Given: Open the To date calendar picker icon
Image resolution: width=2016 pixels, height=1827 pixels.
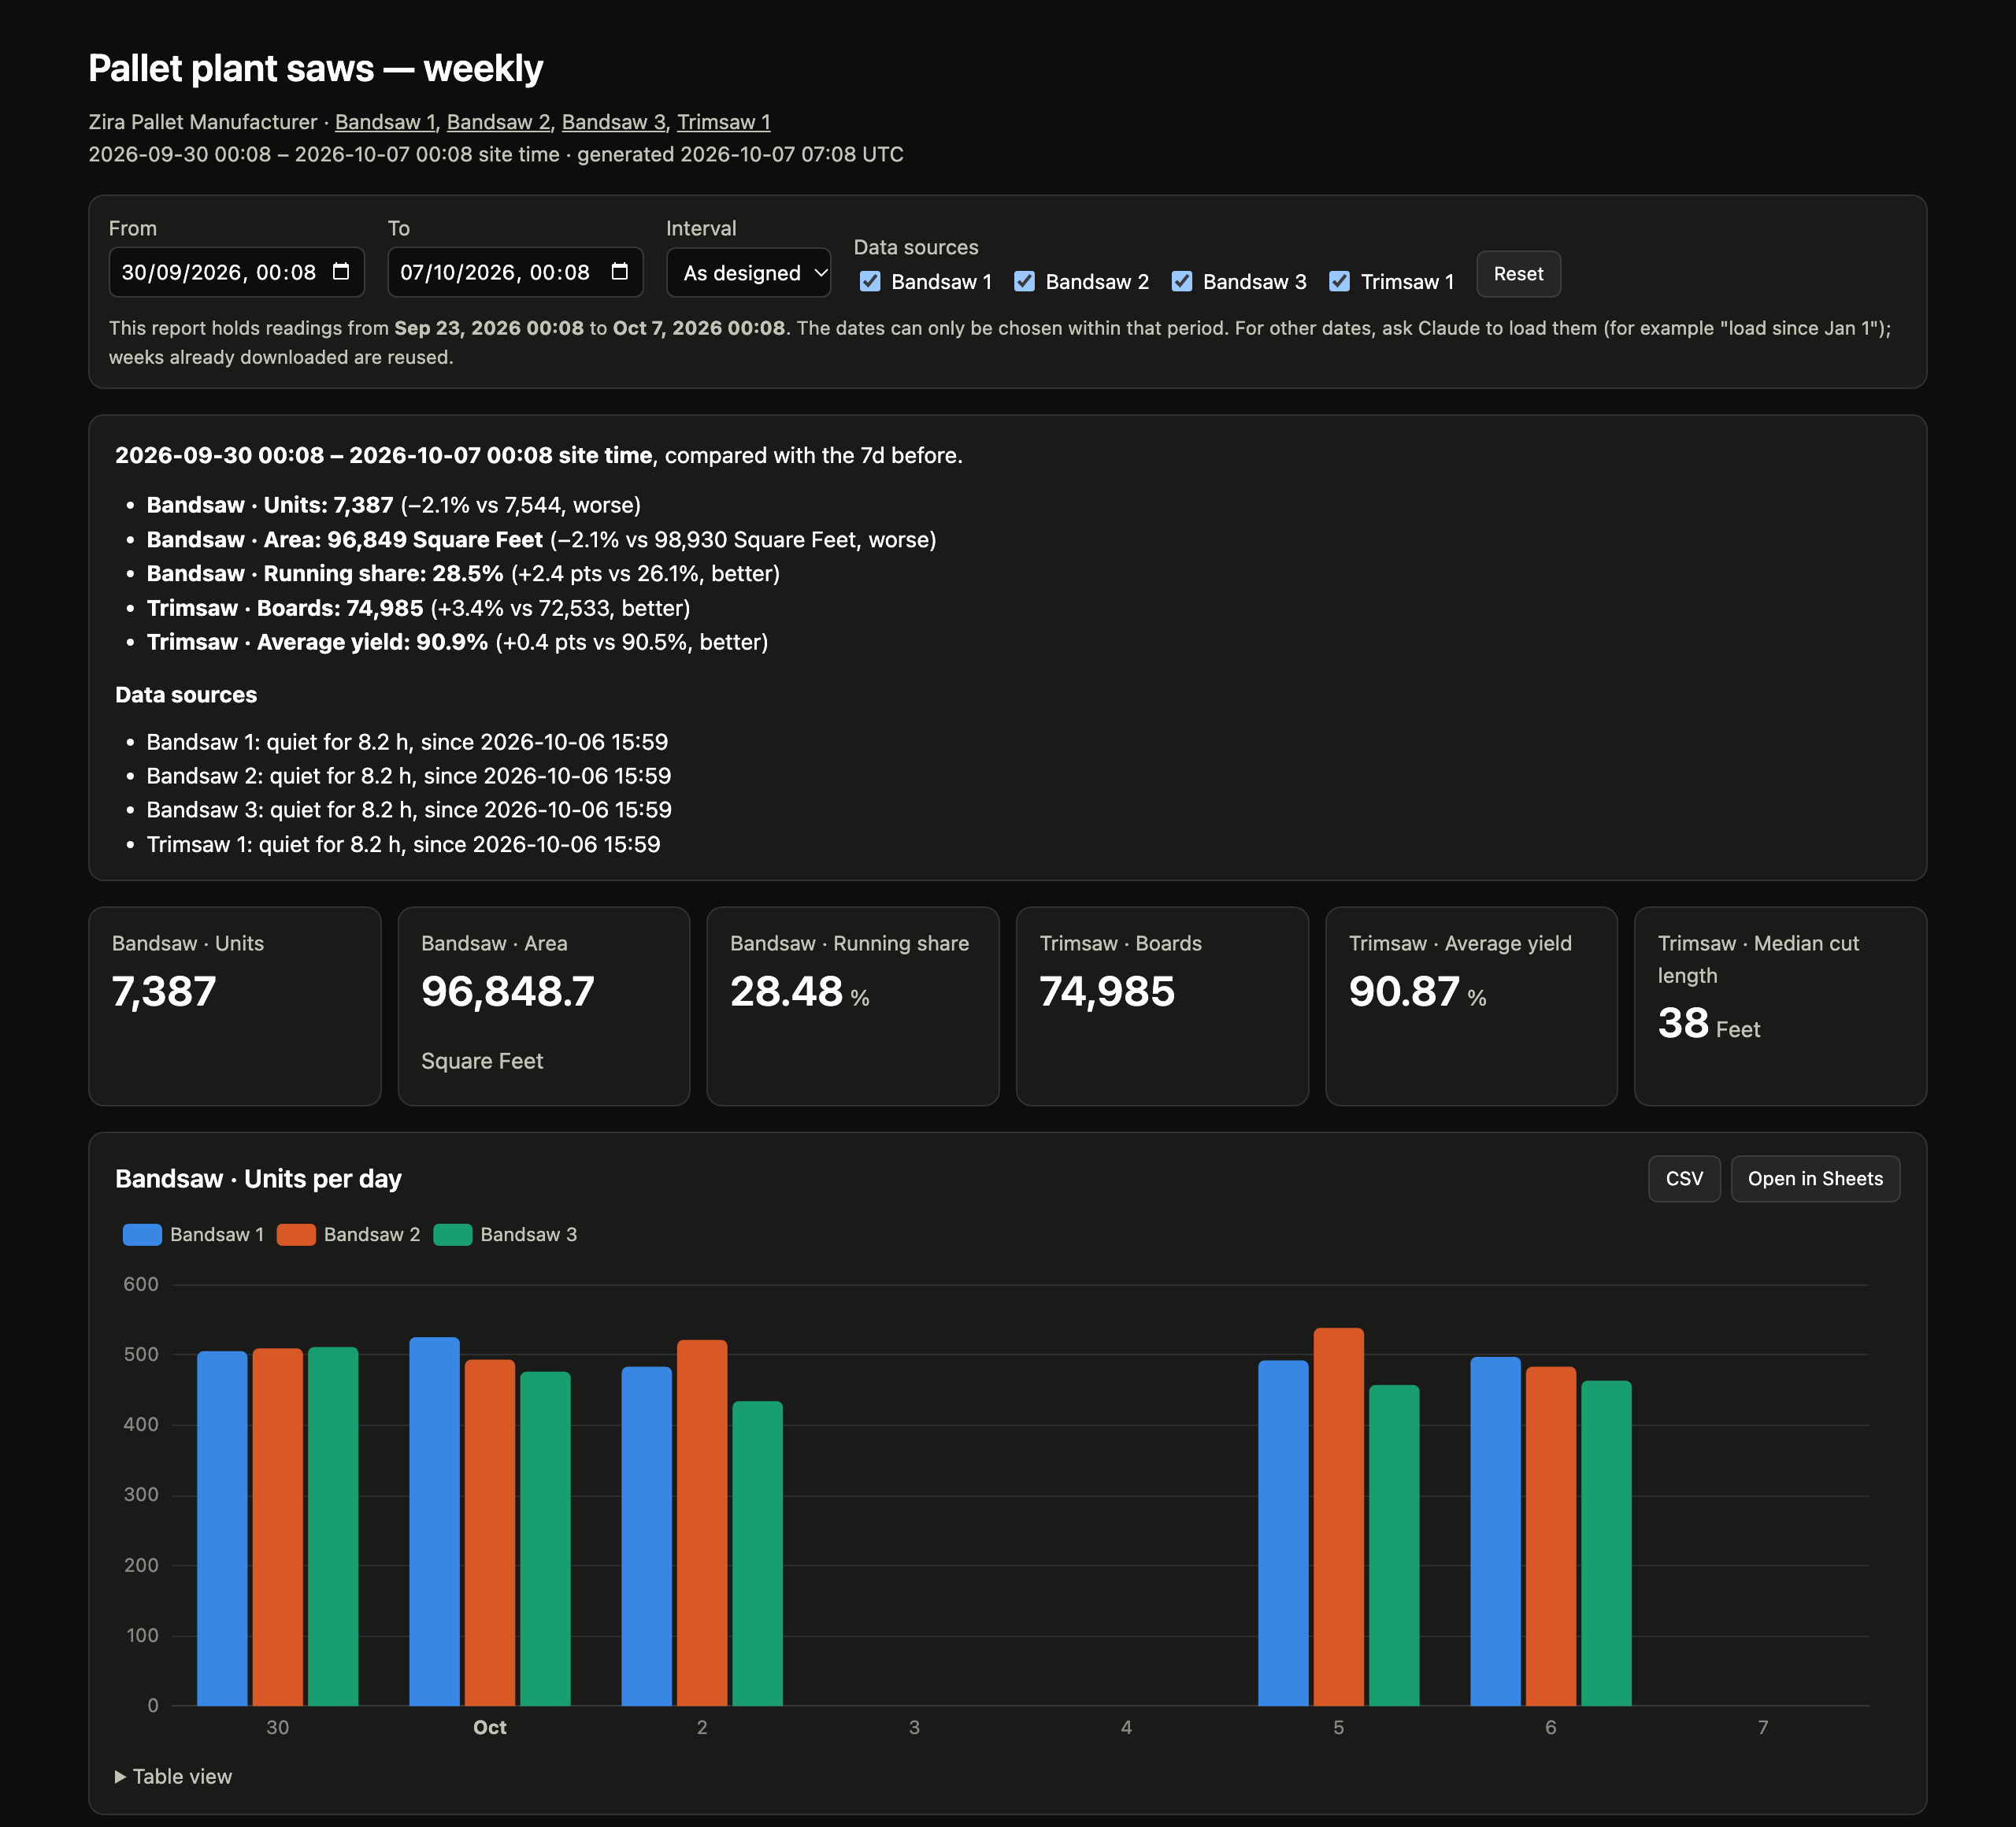Looking at the screenshot, I should coord(620,272).
